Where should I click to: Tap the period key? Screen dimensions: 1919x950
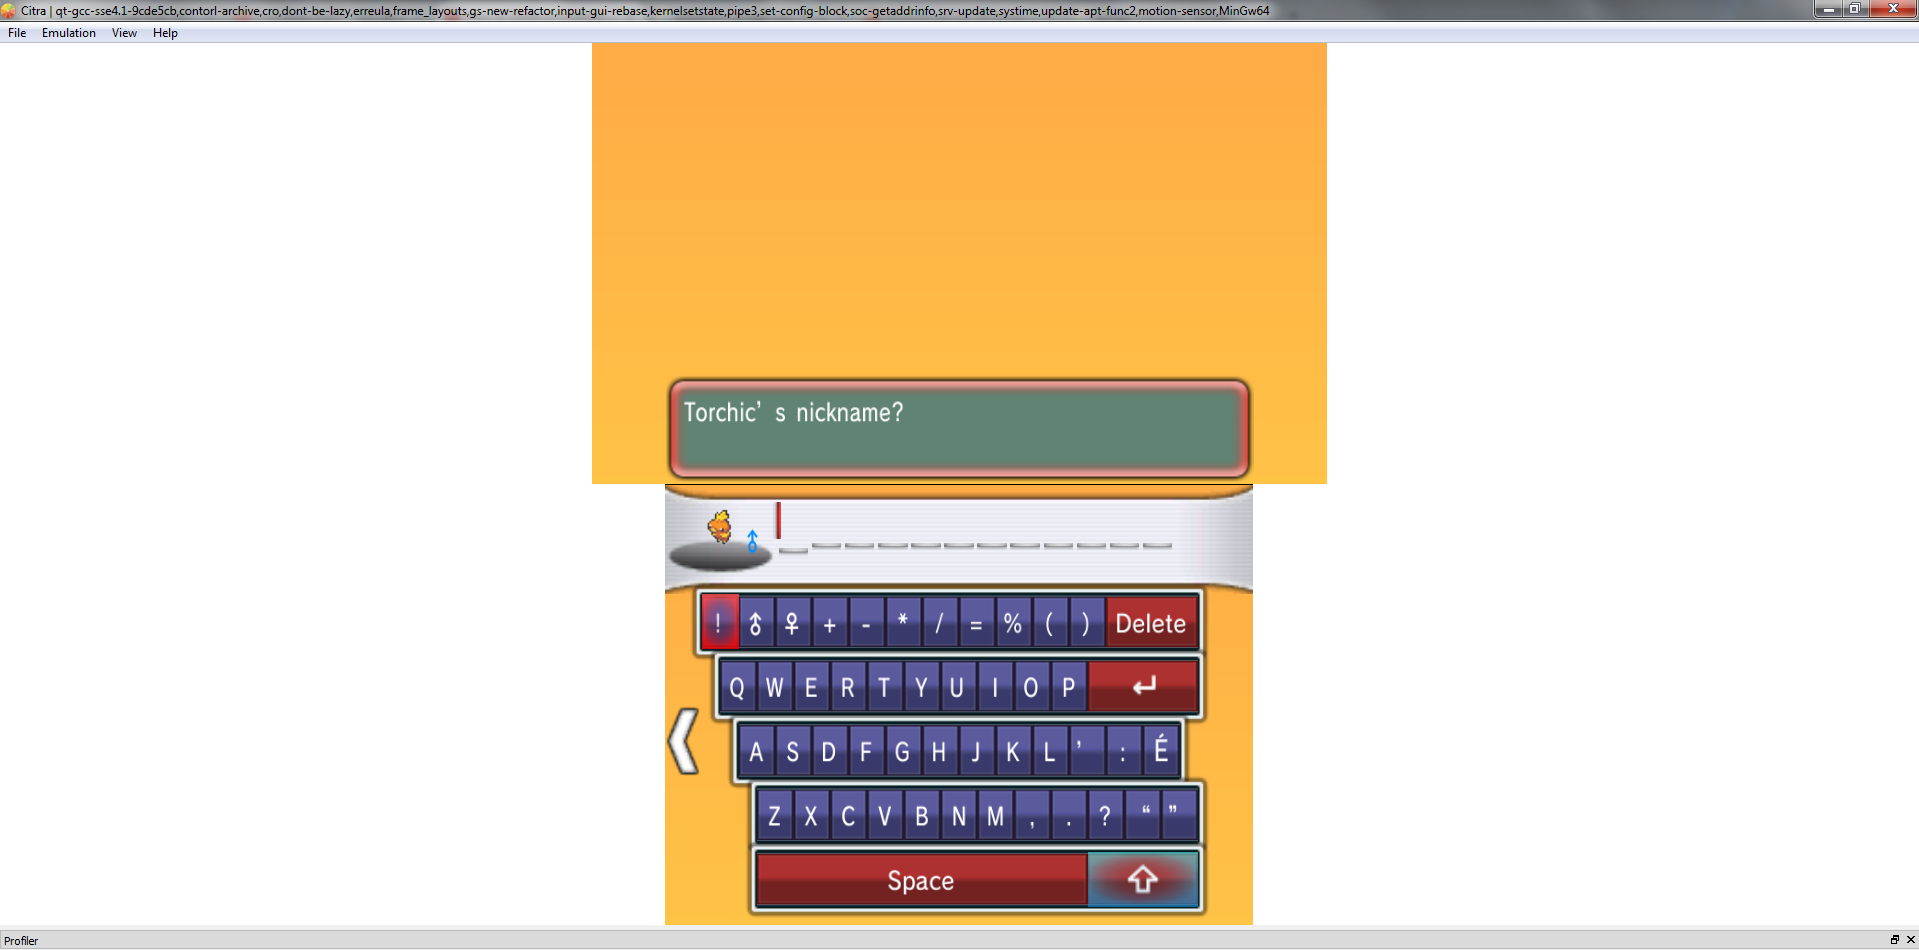coord(1068,816)
